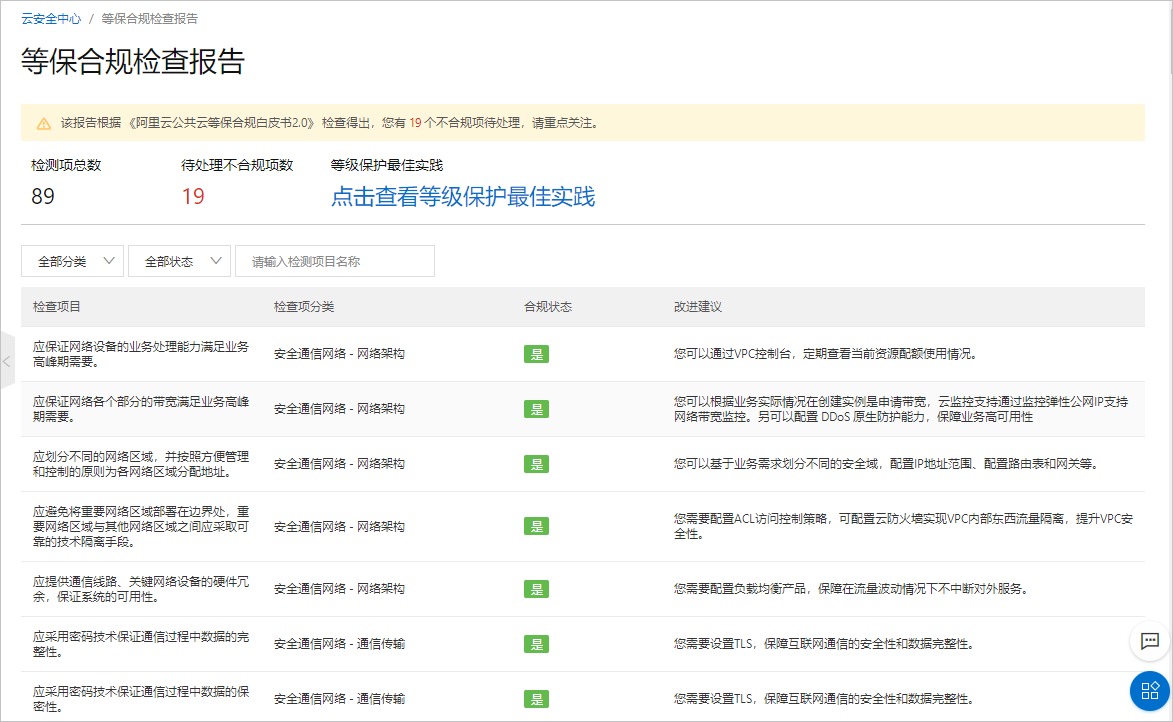Click green 是 badge for 划分网络区域 row
1173x722 pixels.
tap(536, 464)
